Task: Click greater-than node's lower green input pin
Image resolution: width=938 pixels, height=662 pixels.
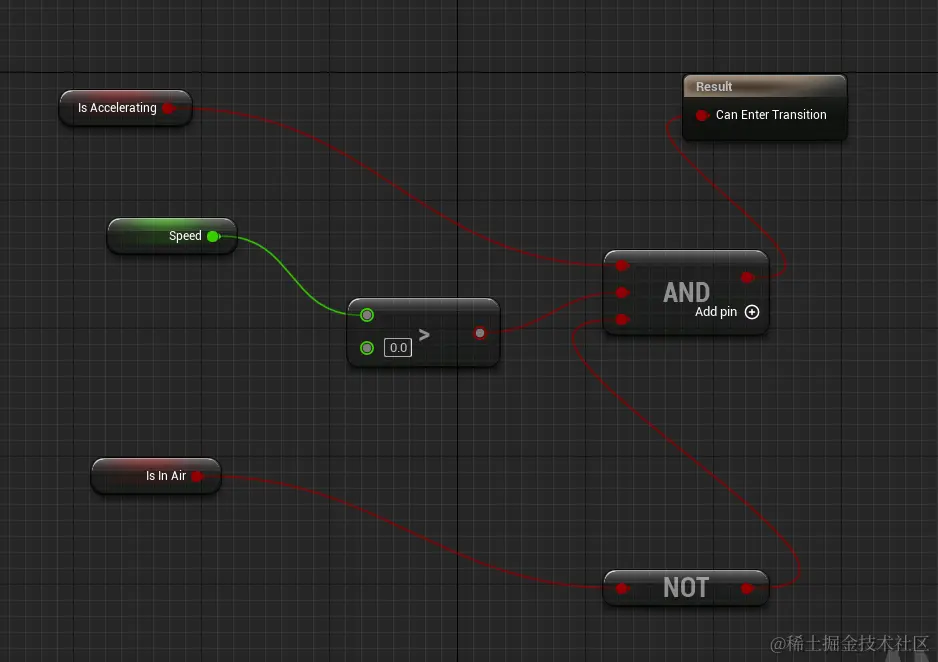Action: [x=367, y=347]
